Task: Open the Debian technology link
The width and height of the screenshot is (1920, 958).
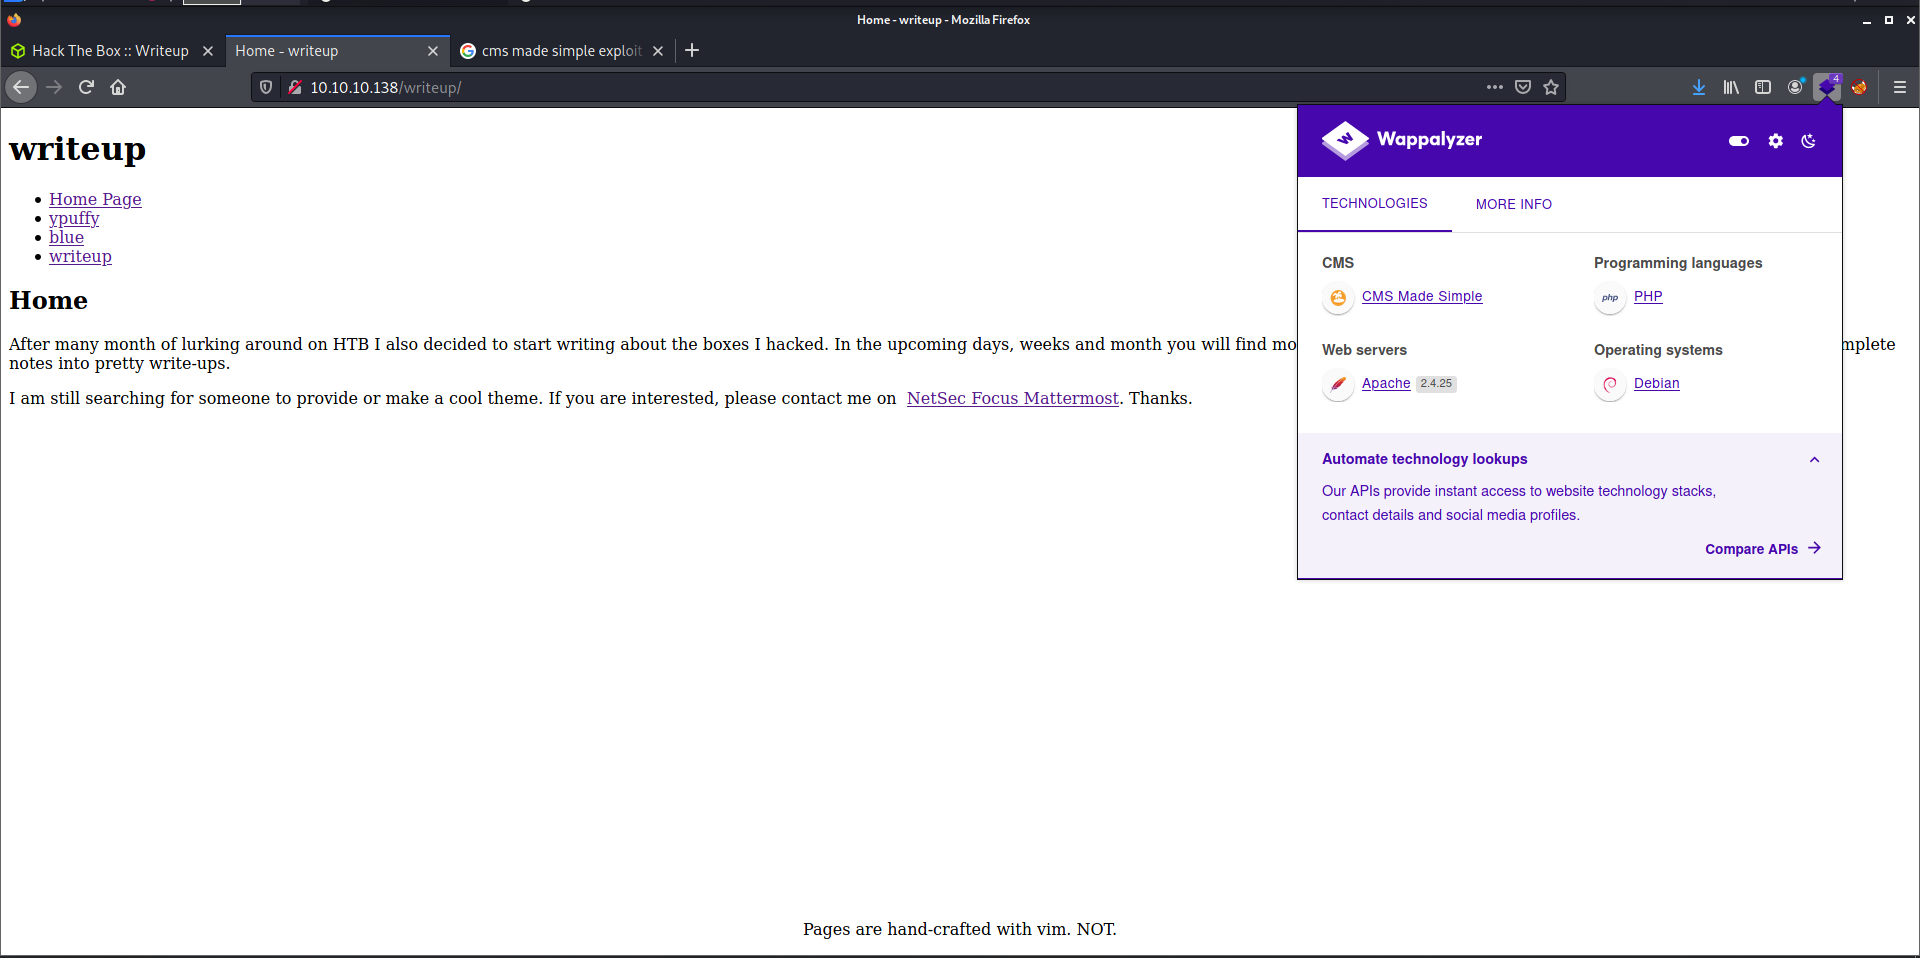Action: coord(1657,383)
